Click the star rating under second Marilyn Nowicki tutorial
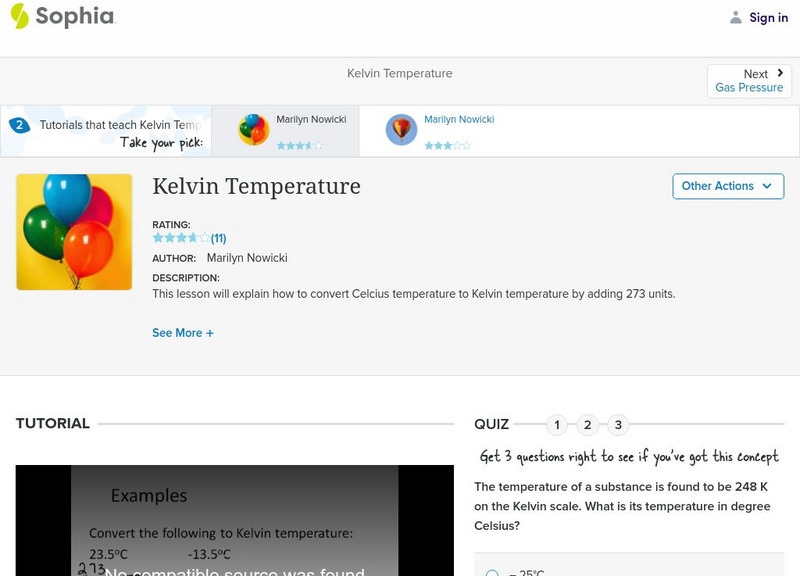This screenshot has width=800, height=576. click(447, 145)
